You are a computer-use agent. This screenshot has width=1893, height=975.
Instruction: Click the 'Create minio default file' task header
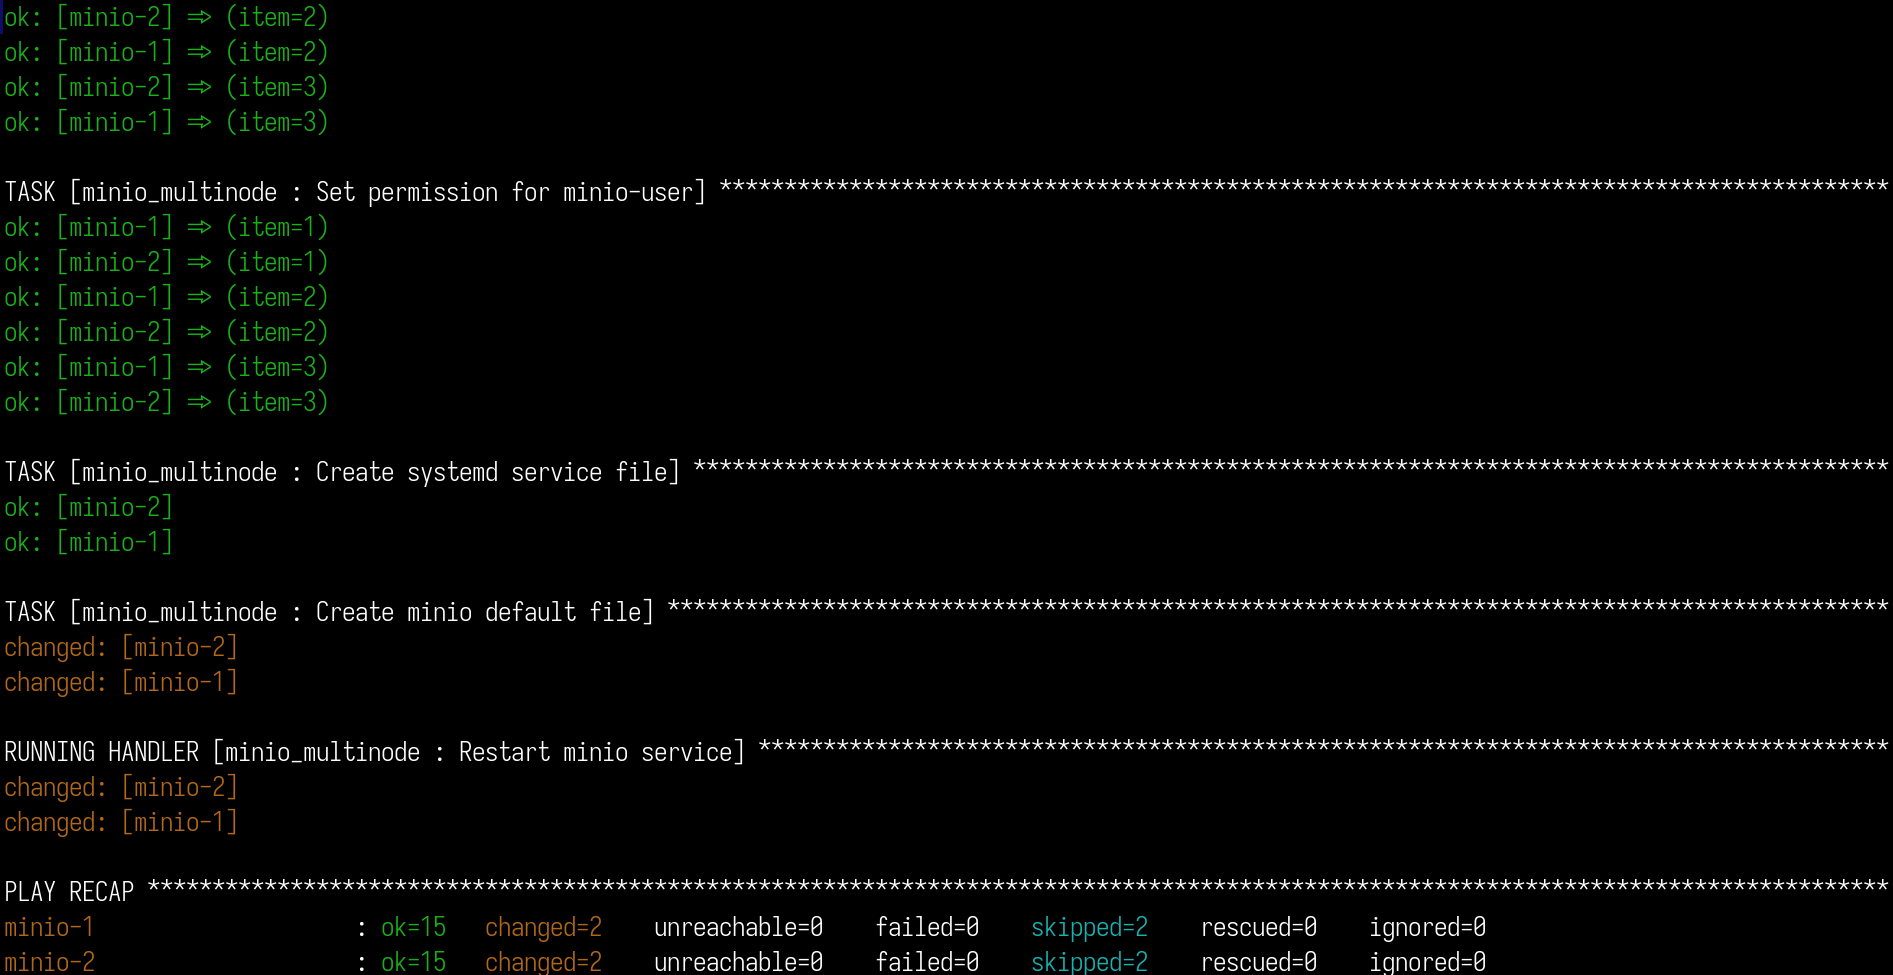point(329,612)
